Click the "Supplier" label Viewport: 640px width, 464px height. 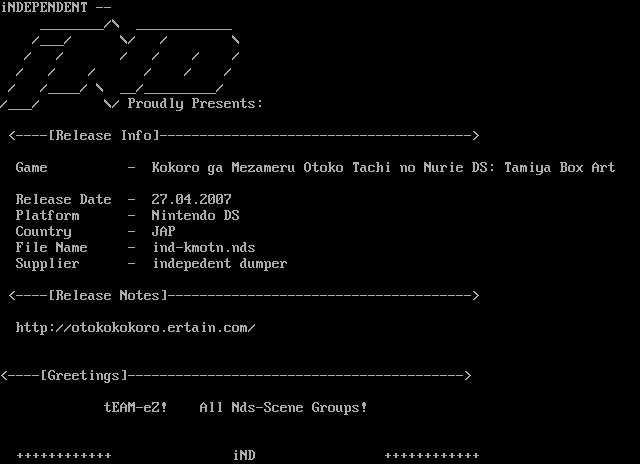(47, 264)
